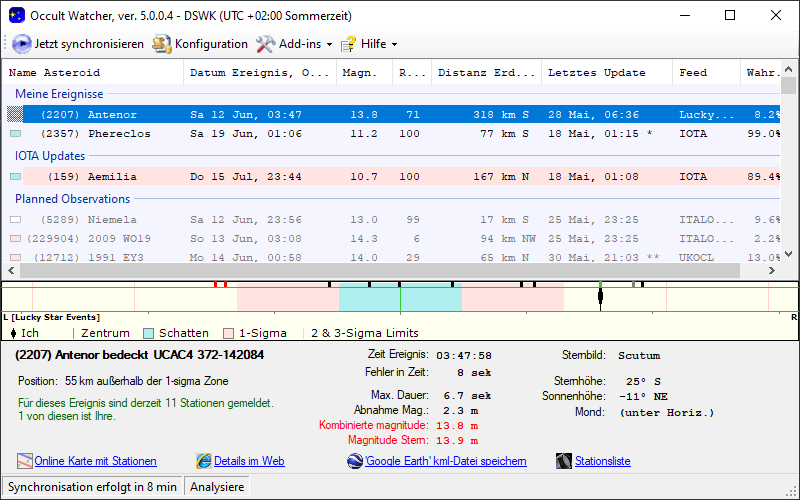Click the Add-ins tools icon
The image size is (800, 500).
[265, 44]
